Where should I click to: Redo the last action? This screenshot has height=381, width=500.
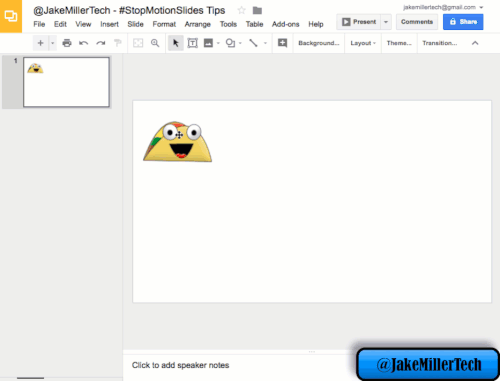(x=101, y=43)
